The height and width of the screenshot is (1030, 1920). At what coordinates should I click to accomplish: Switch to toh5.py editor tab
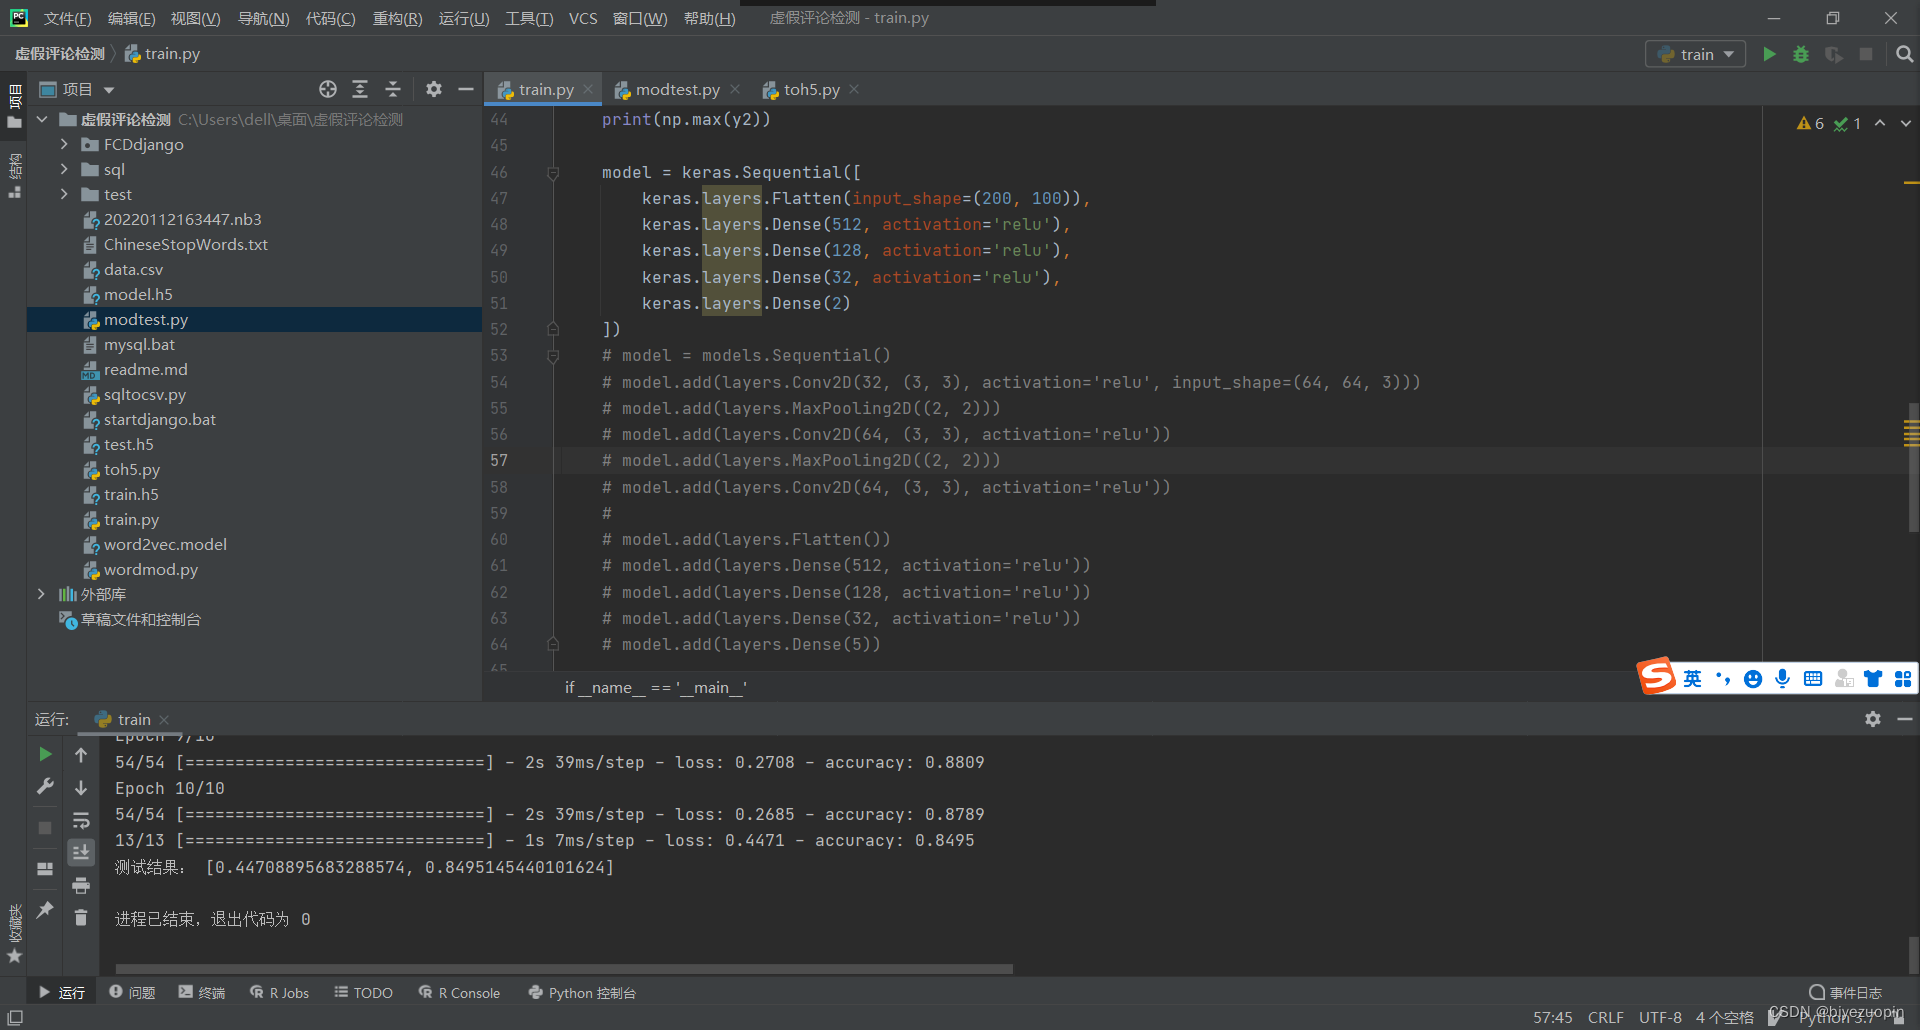pyautogui.click(x=811, y=89)
